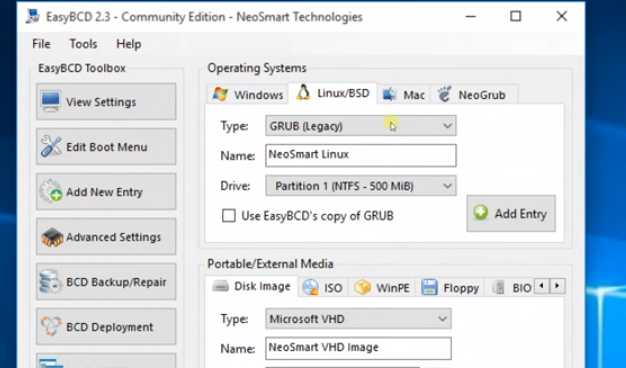Switch to the Mac tab

point(404,95)
